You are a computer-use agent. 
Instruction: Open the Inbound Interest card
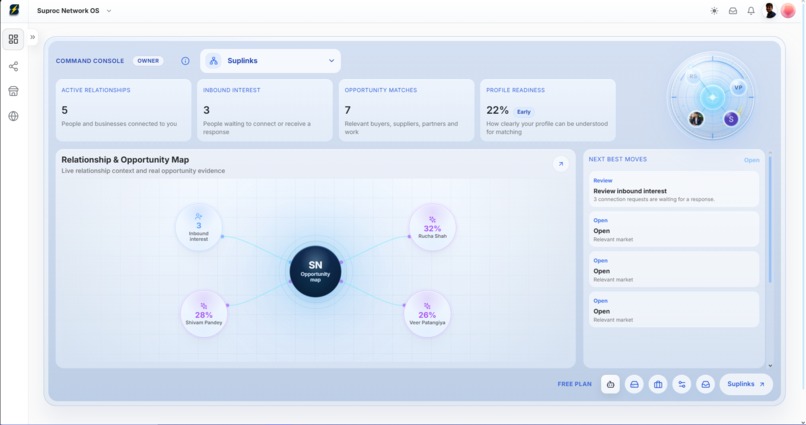[265, 110]
